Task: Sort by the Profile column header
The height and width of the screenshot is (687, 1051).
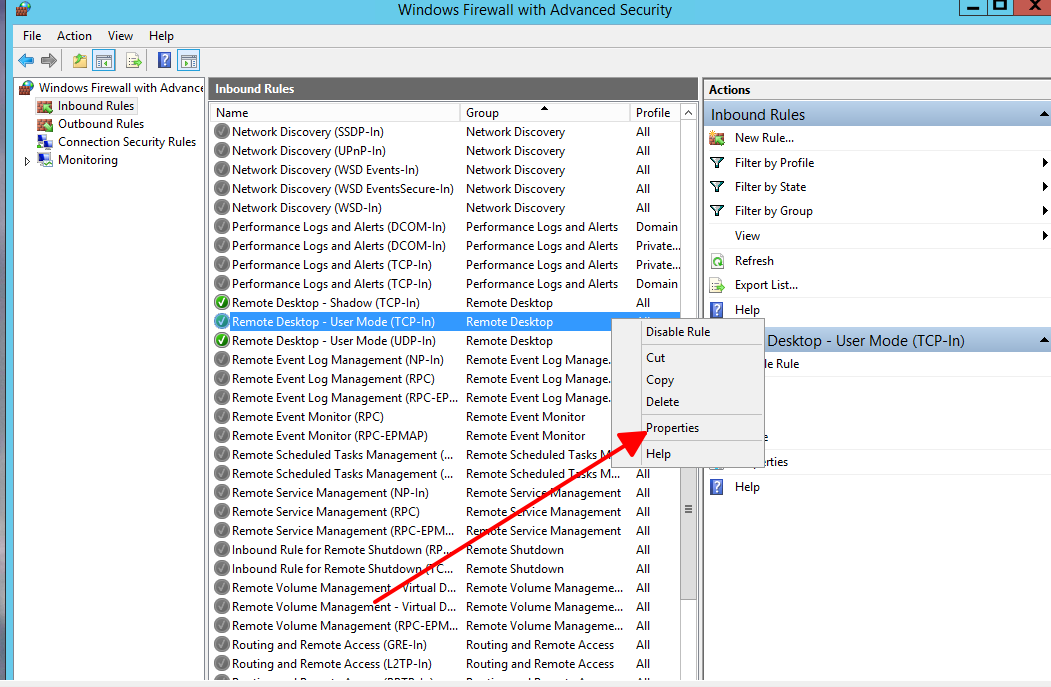Action: [x=655, y=113]
